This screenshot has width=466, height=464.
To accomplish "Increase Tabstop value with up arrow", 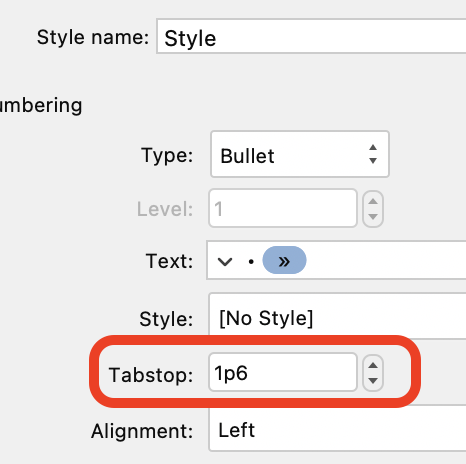I will (x=373, y=366).
